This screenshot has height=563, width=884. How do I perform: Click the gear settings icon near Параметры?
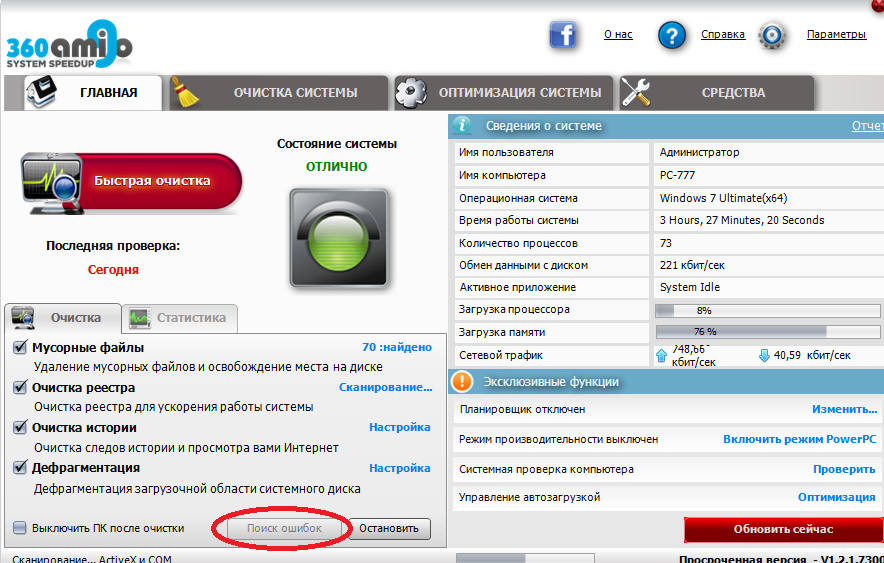(x=772, y=36)
